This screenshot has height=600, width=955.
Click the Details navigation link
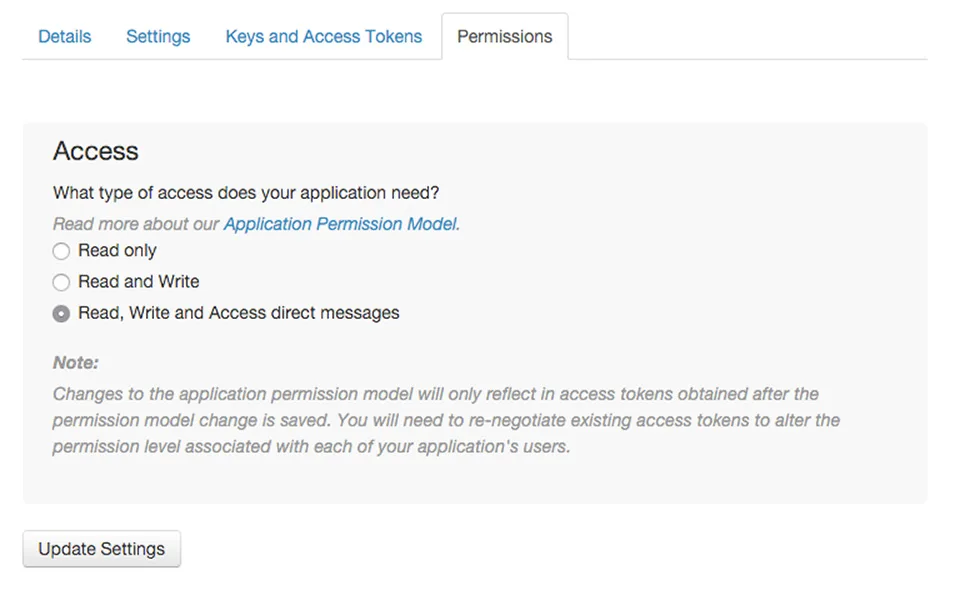point(64,36)
